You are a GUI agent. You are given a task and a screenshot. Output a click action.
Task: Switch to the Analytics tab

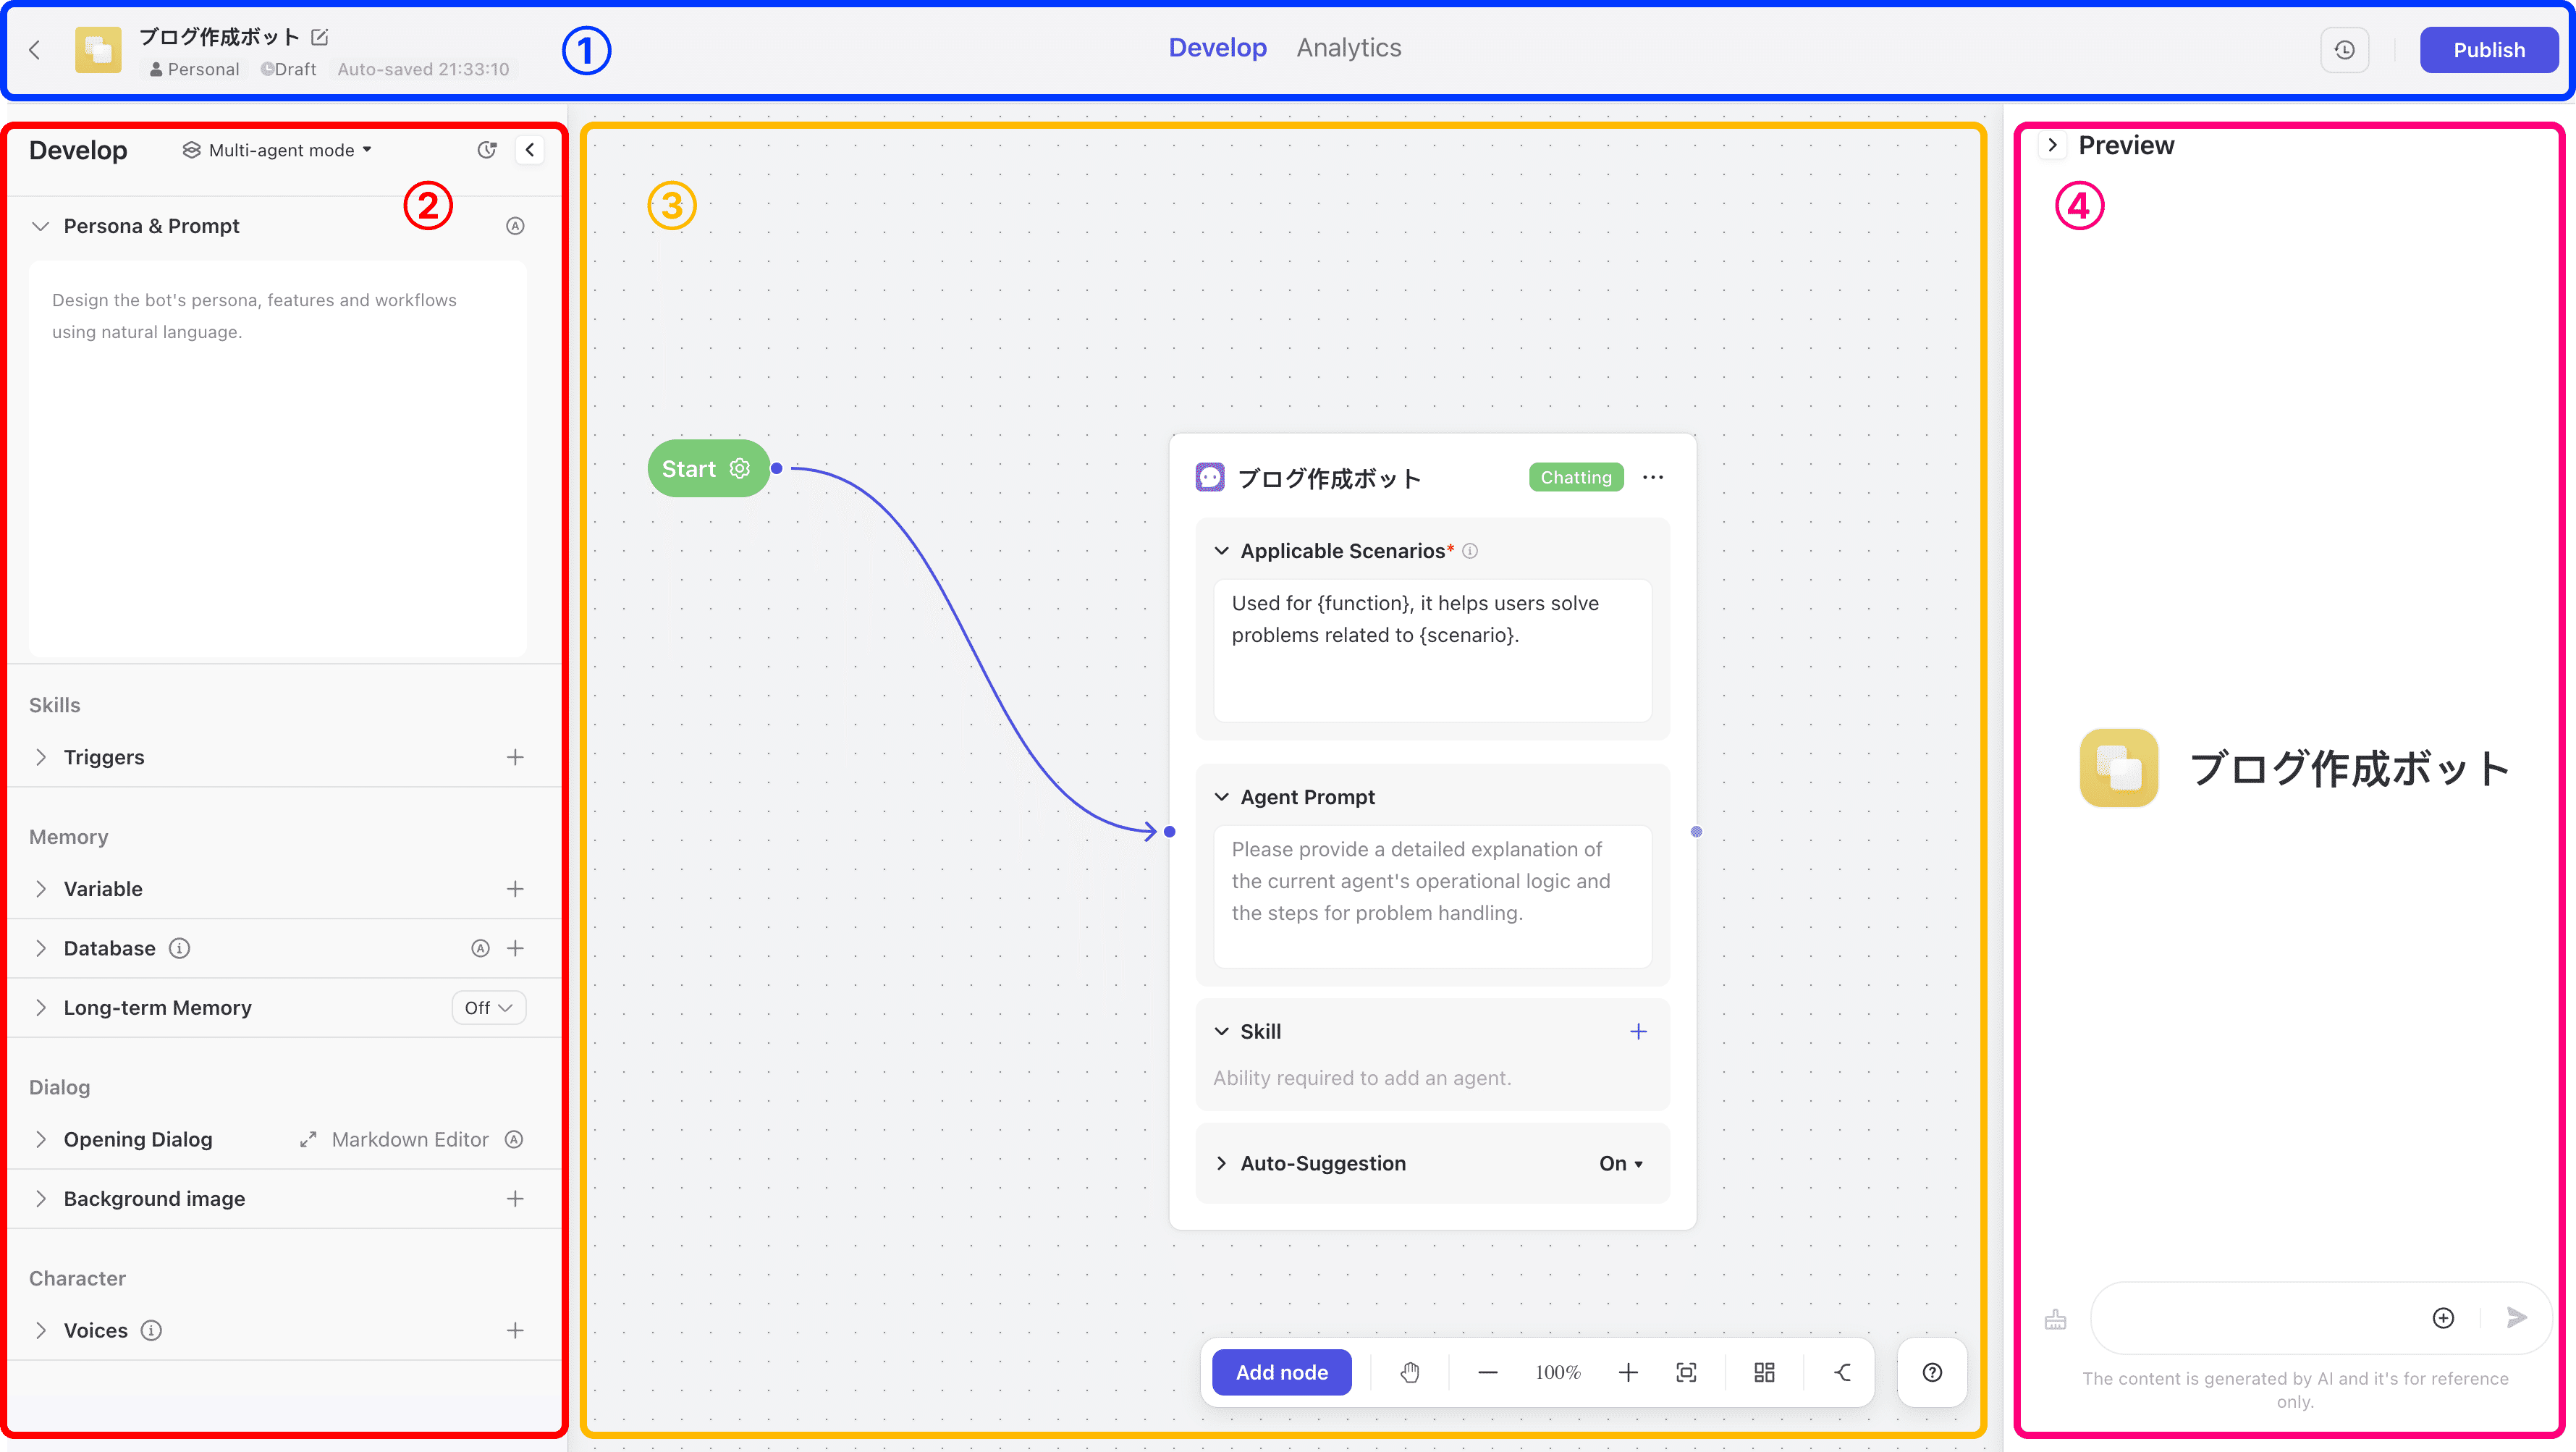tap(1348, 48)
